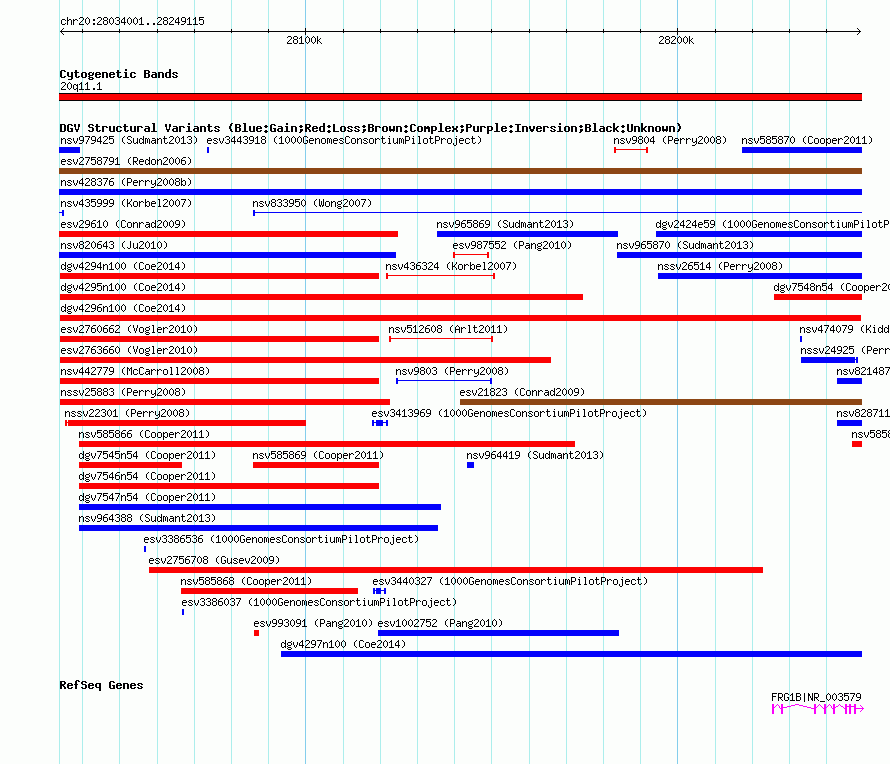The width and height of the screenshot is (890, 764).
Task: Select the esv3443918 variant label
Action: click(344, 140)
